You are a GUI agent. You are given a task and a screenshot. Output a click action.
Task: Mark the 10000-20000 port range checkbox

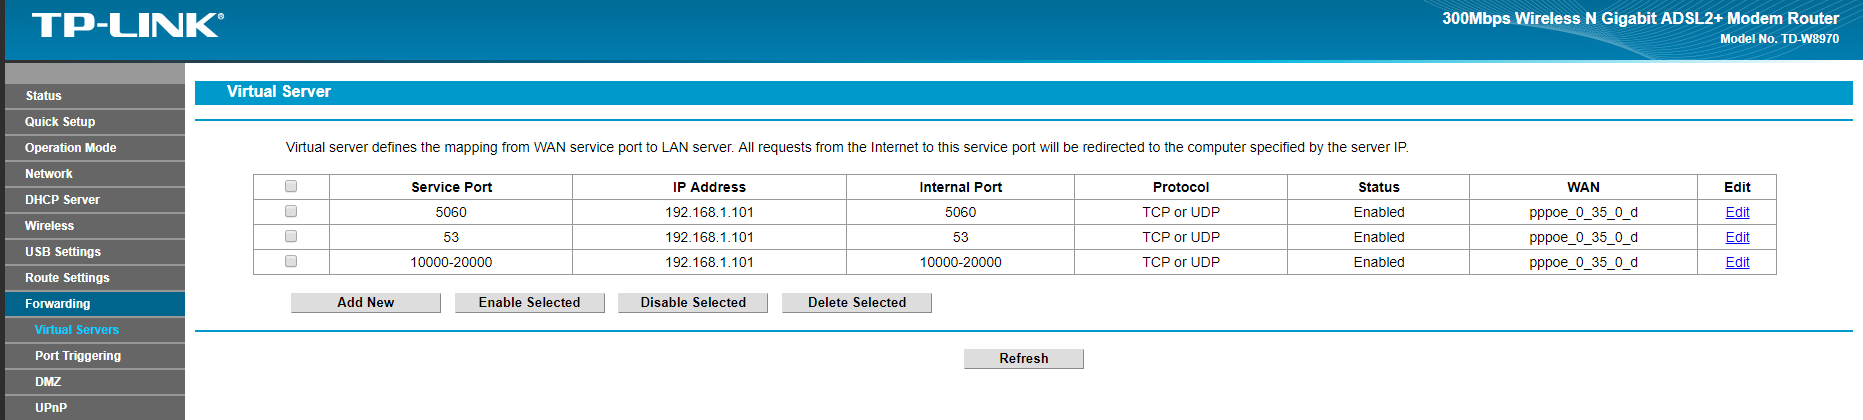291,261
